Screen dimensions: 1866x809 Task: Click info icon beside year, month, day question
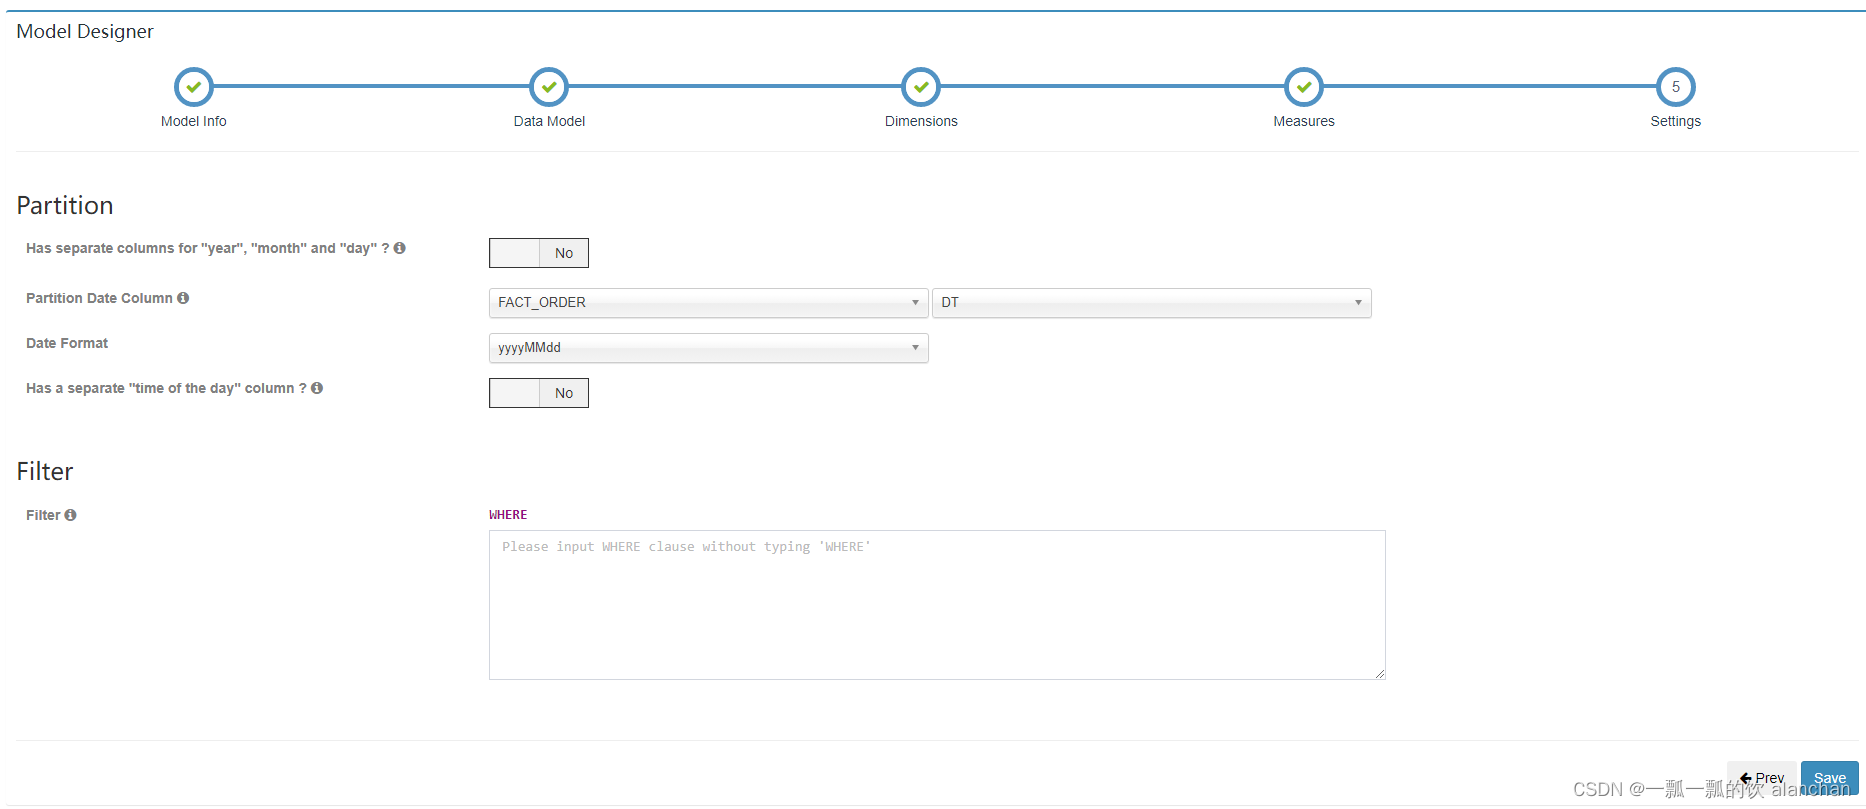(400, 248)
